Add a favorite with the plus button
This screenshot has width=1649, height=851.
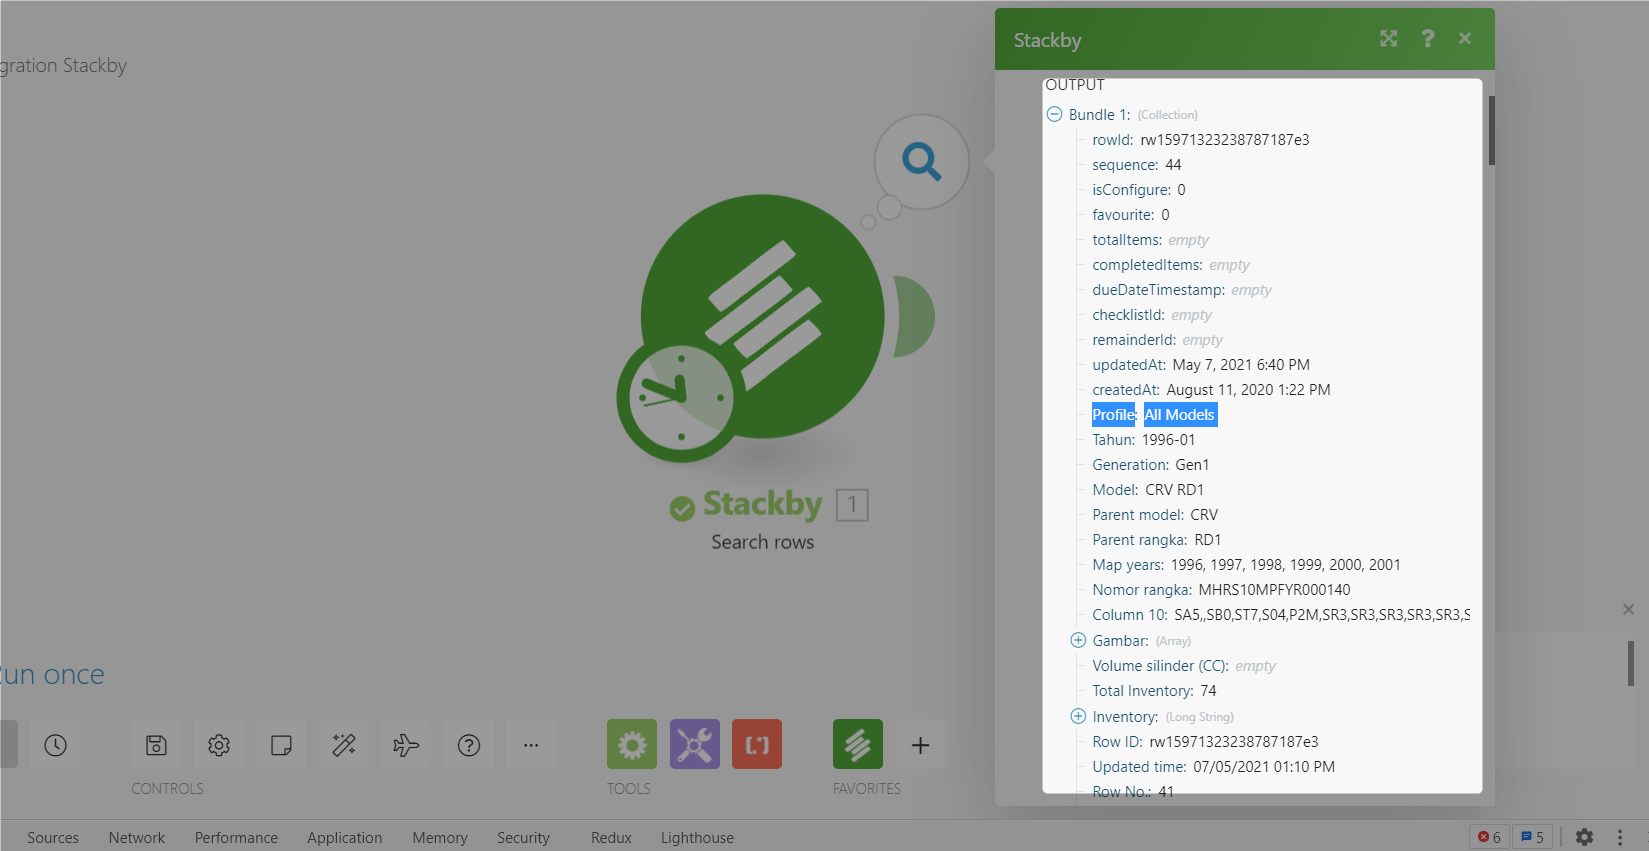point(921,745)
